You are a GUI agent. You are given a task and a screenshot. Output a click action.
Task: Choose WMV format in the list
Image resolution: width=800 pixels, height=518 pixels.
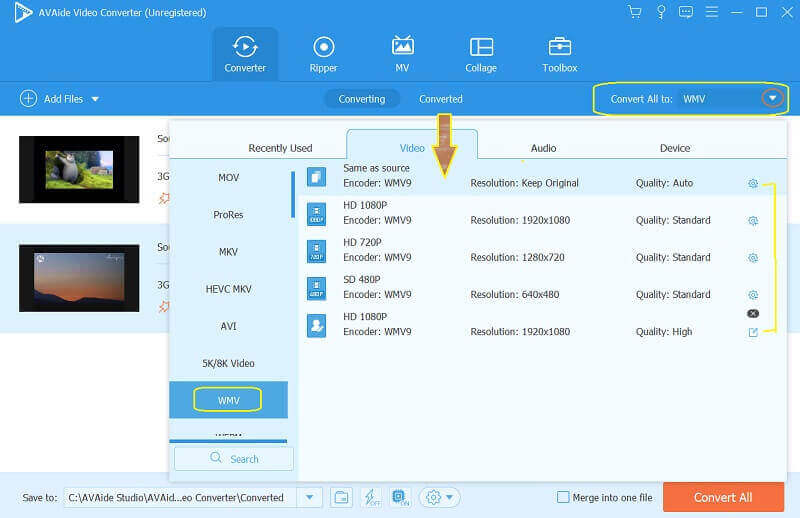[x=229, y=400]
